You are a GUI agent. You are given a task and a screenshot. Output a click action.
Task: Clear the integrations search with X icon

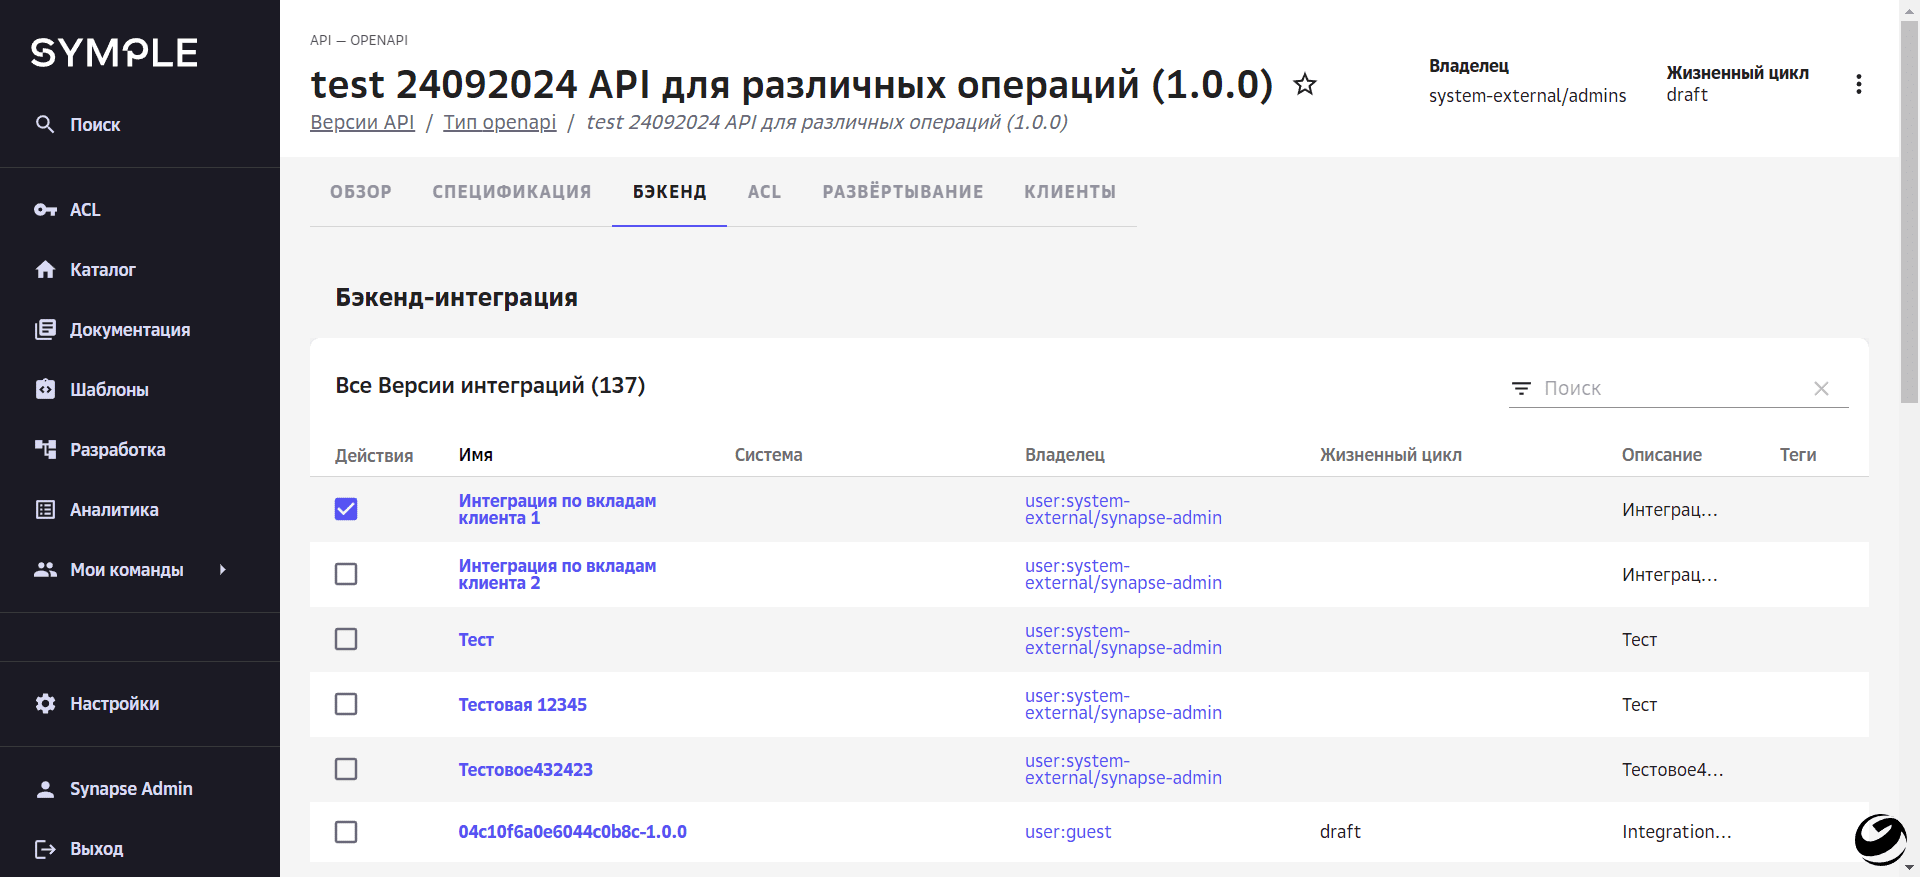(x=1821, y=388)
